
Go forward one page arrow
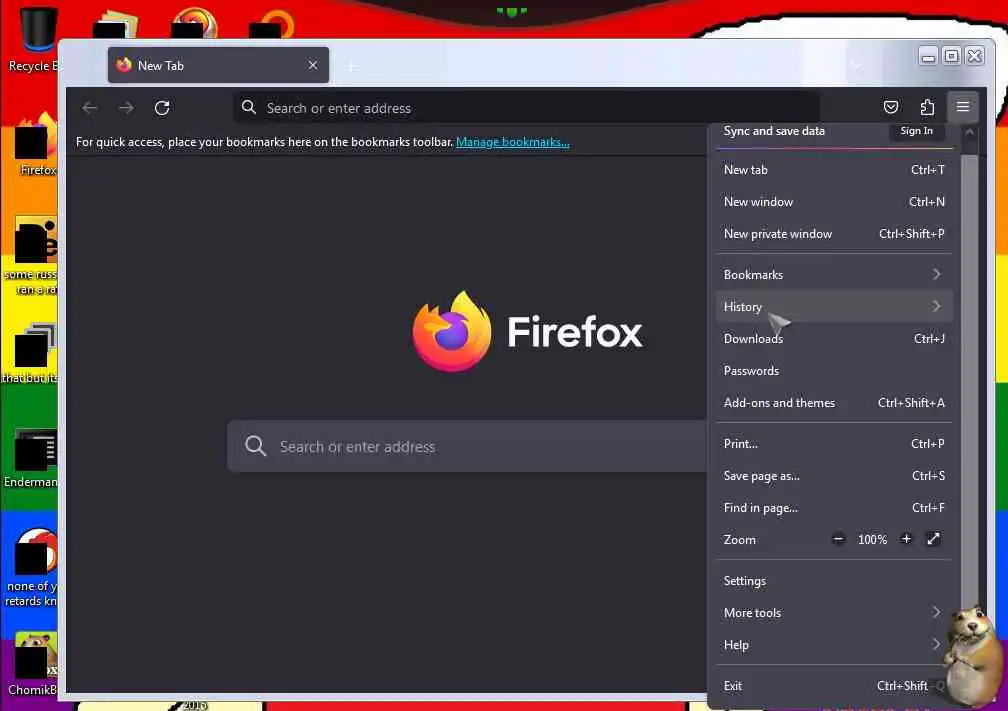(126, 108)
